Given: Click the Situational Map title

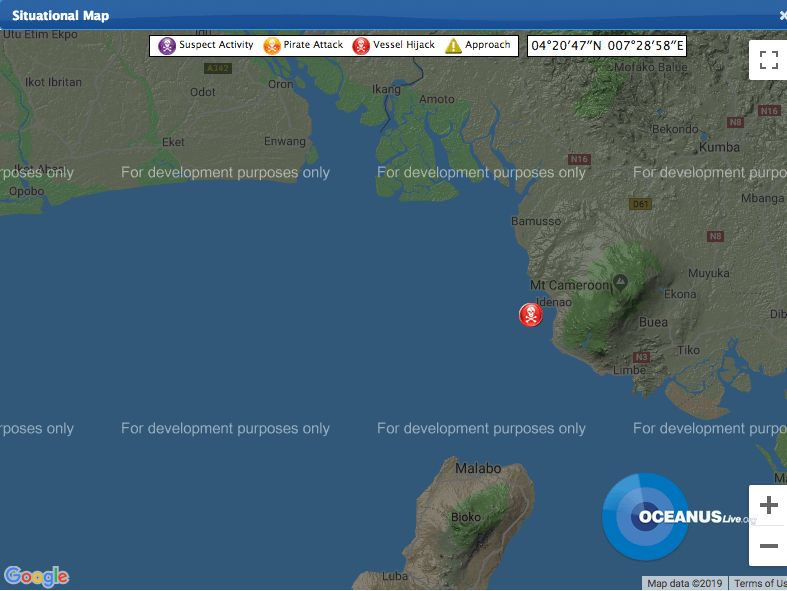Looking at the screenshot, I should tap(60, 16).
